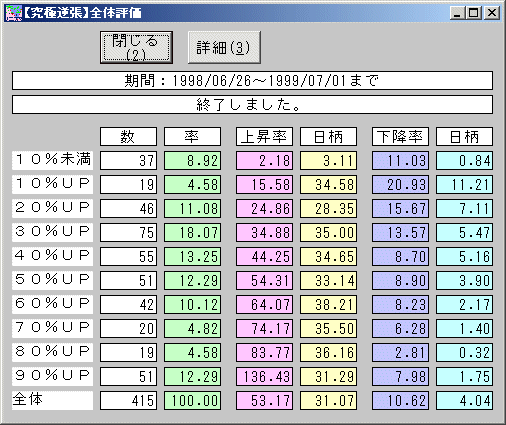
Task: Click pink rise-rate cell 136.43
Action: pyautogui.click(x=264, y=376)
